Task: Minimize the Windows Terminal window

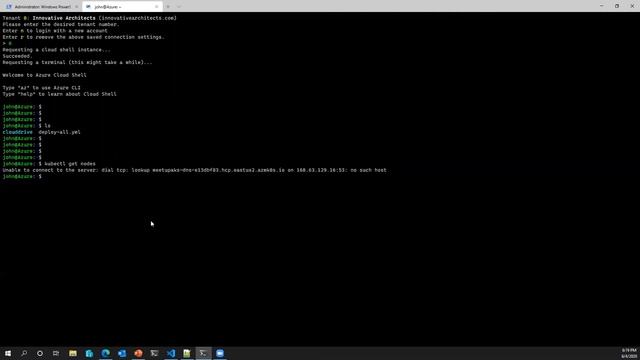Action: [x=601, y=6]
